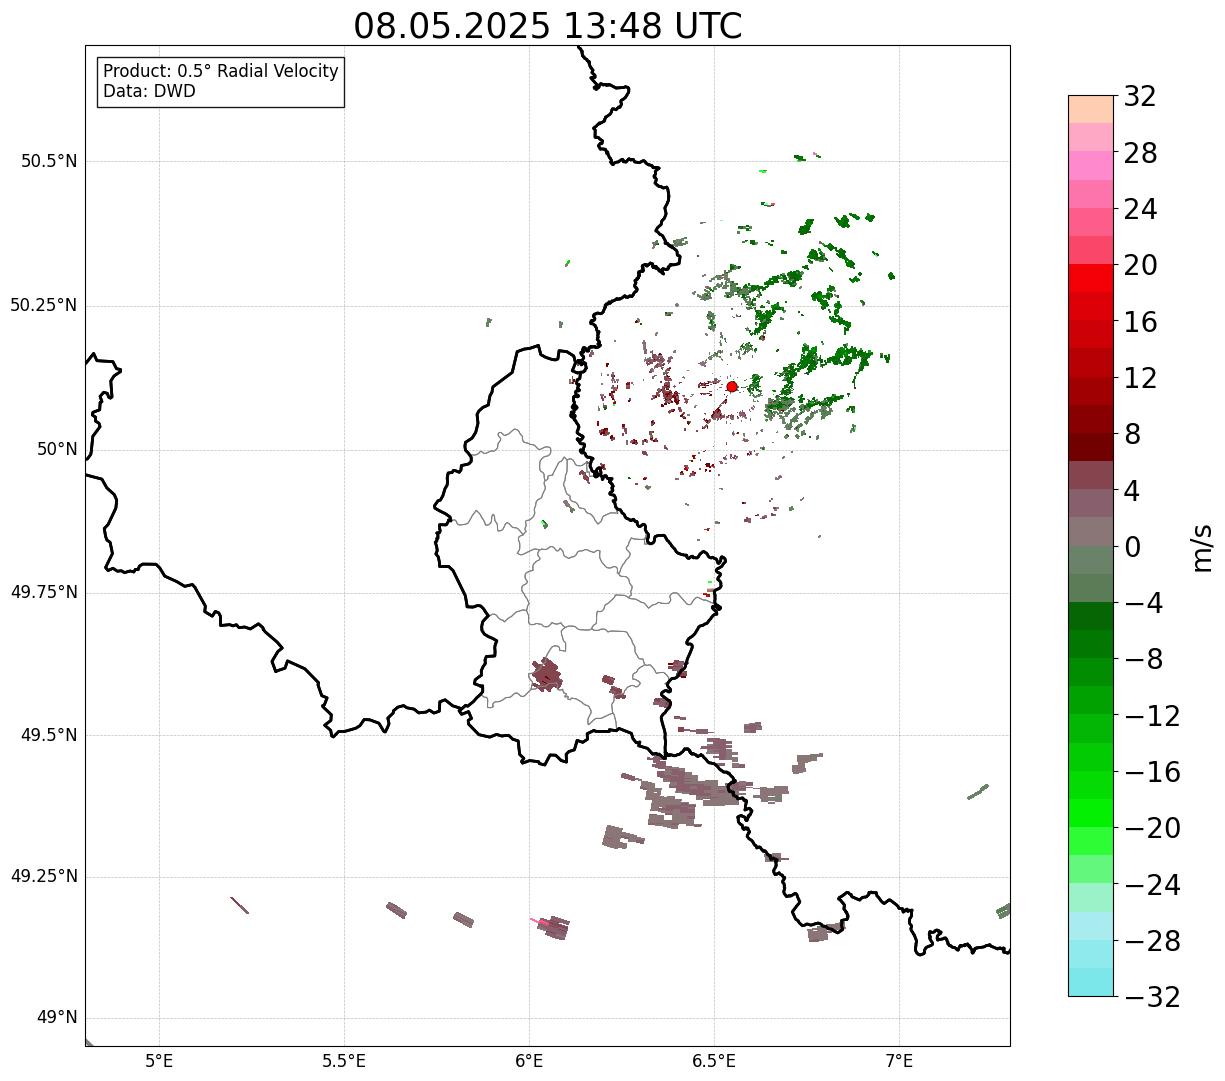1225x1081 pixels.
Task: Click the 49.5°N latitude label
Action: click(49, 735)
